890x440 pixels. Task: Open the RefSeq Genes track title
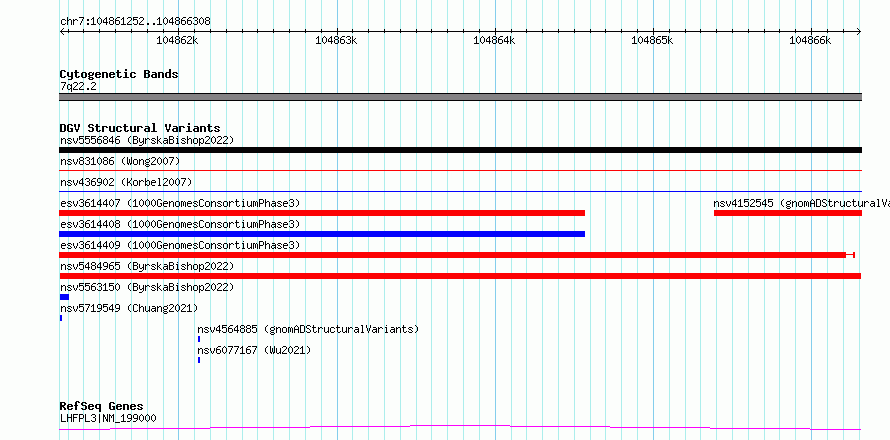tap(101, 407)
